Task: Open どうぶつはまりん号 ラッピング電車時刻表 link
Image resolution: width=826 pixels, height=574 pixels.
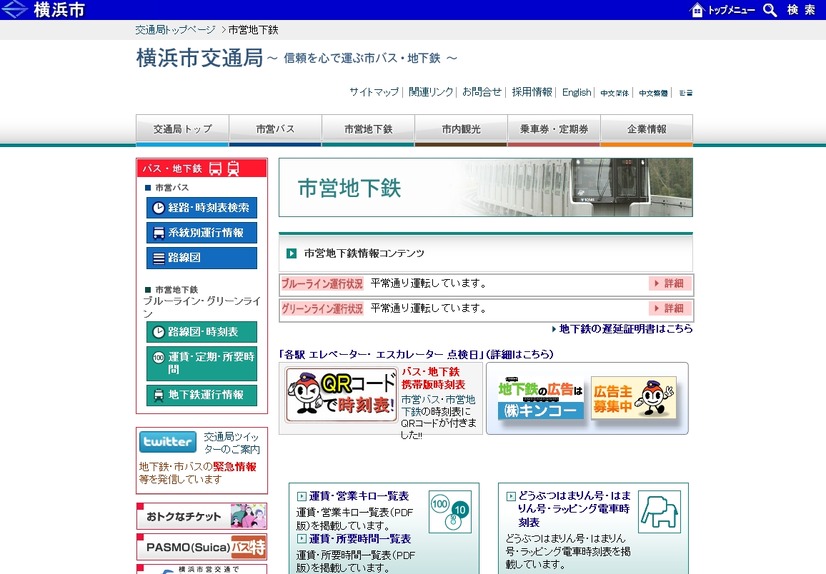Action: pyautogui.click(x=574, y=509)
